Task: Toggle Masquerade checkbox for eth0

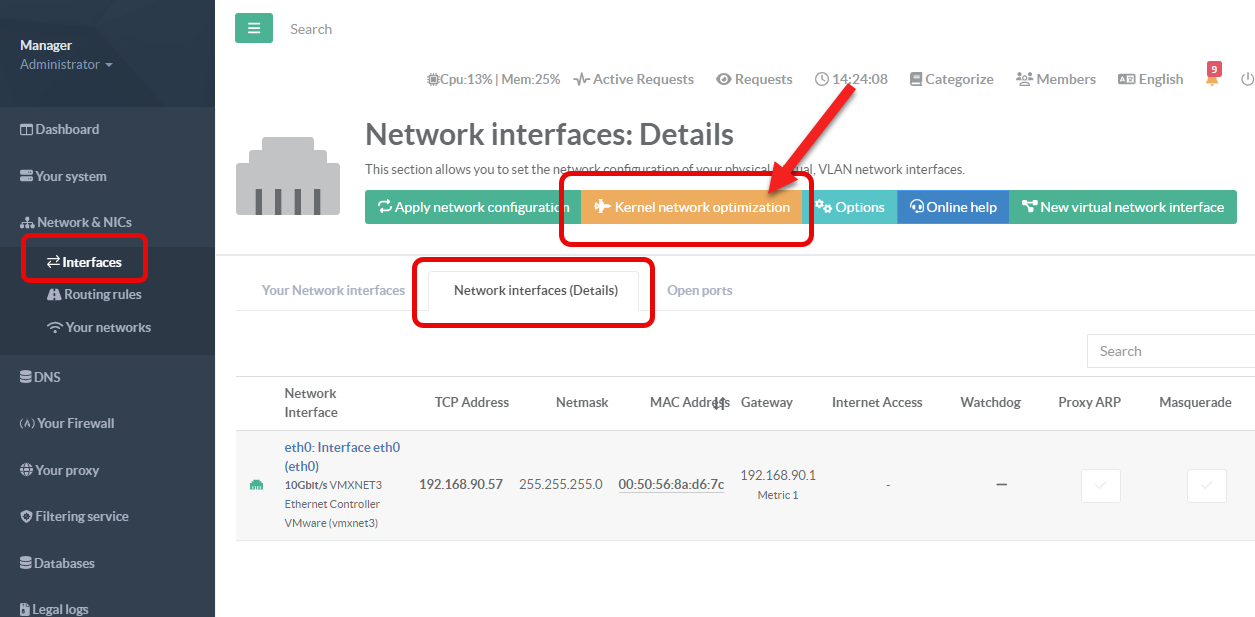Action: pyautogui.click(x=1206, y=485)
